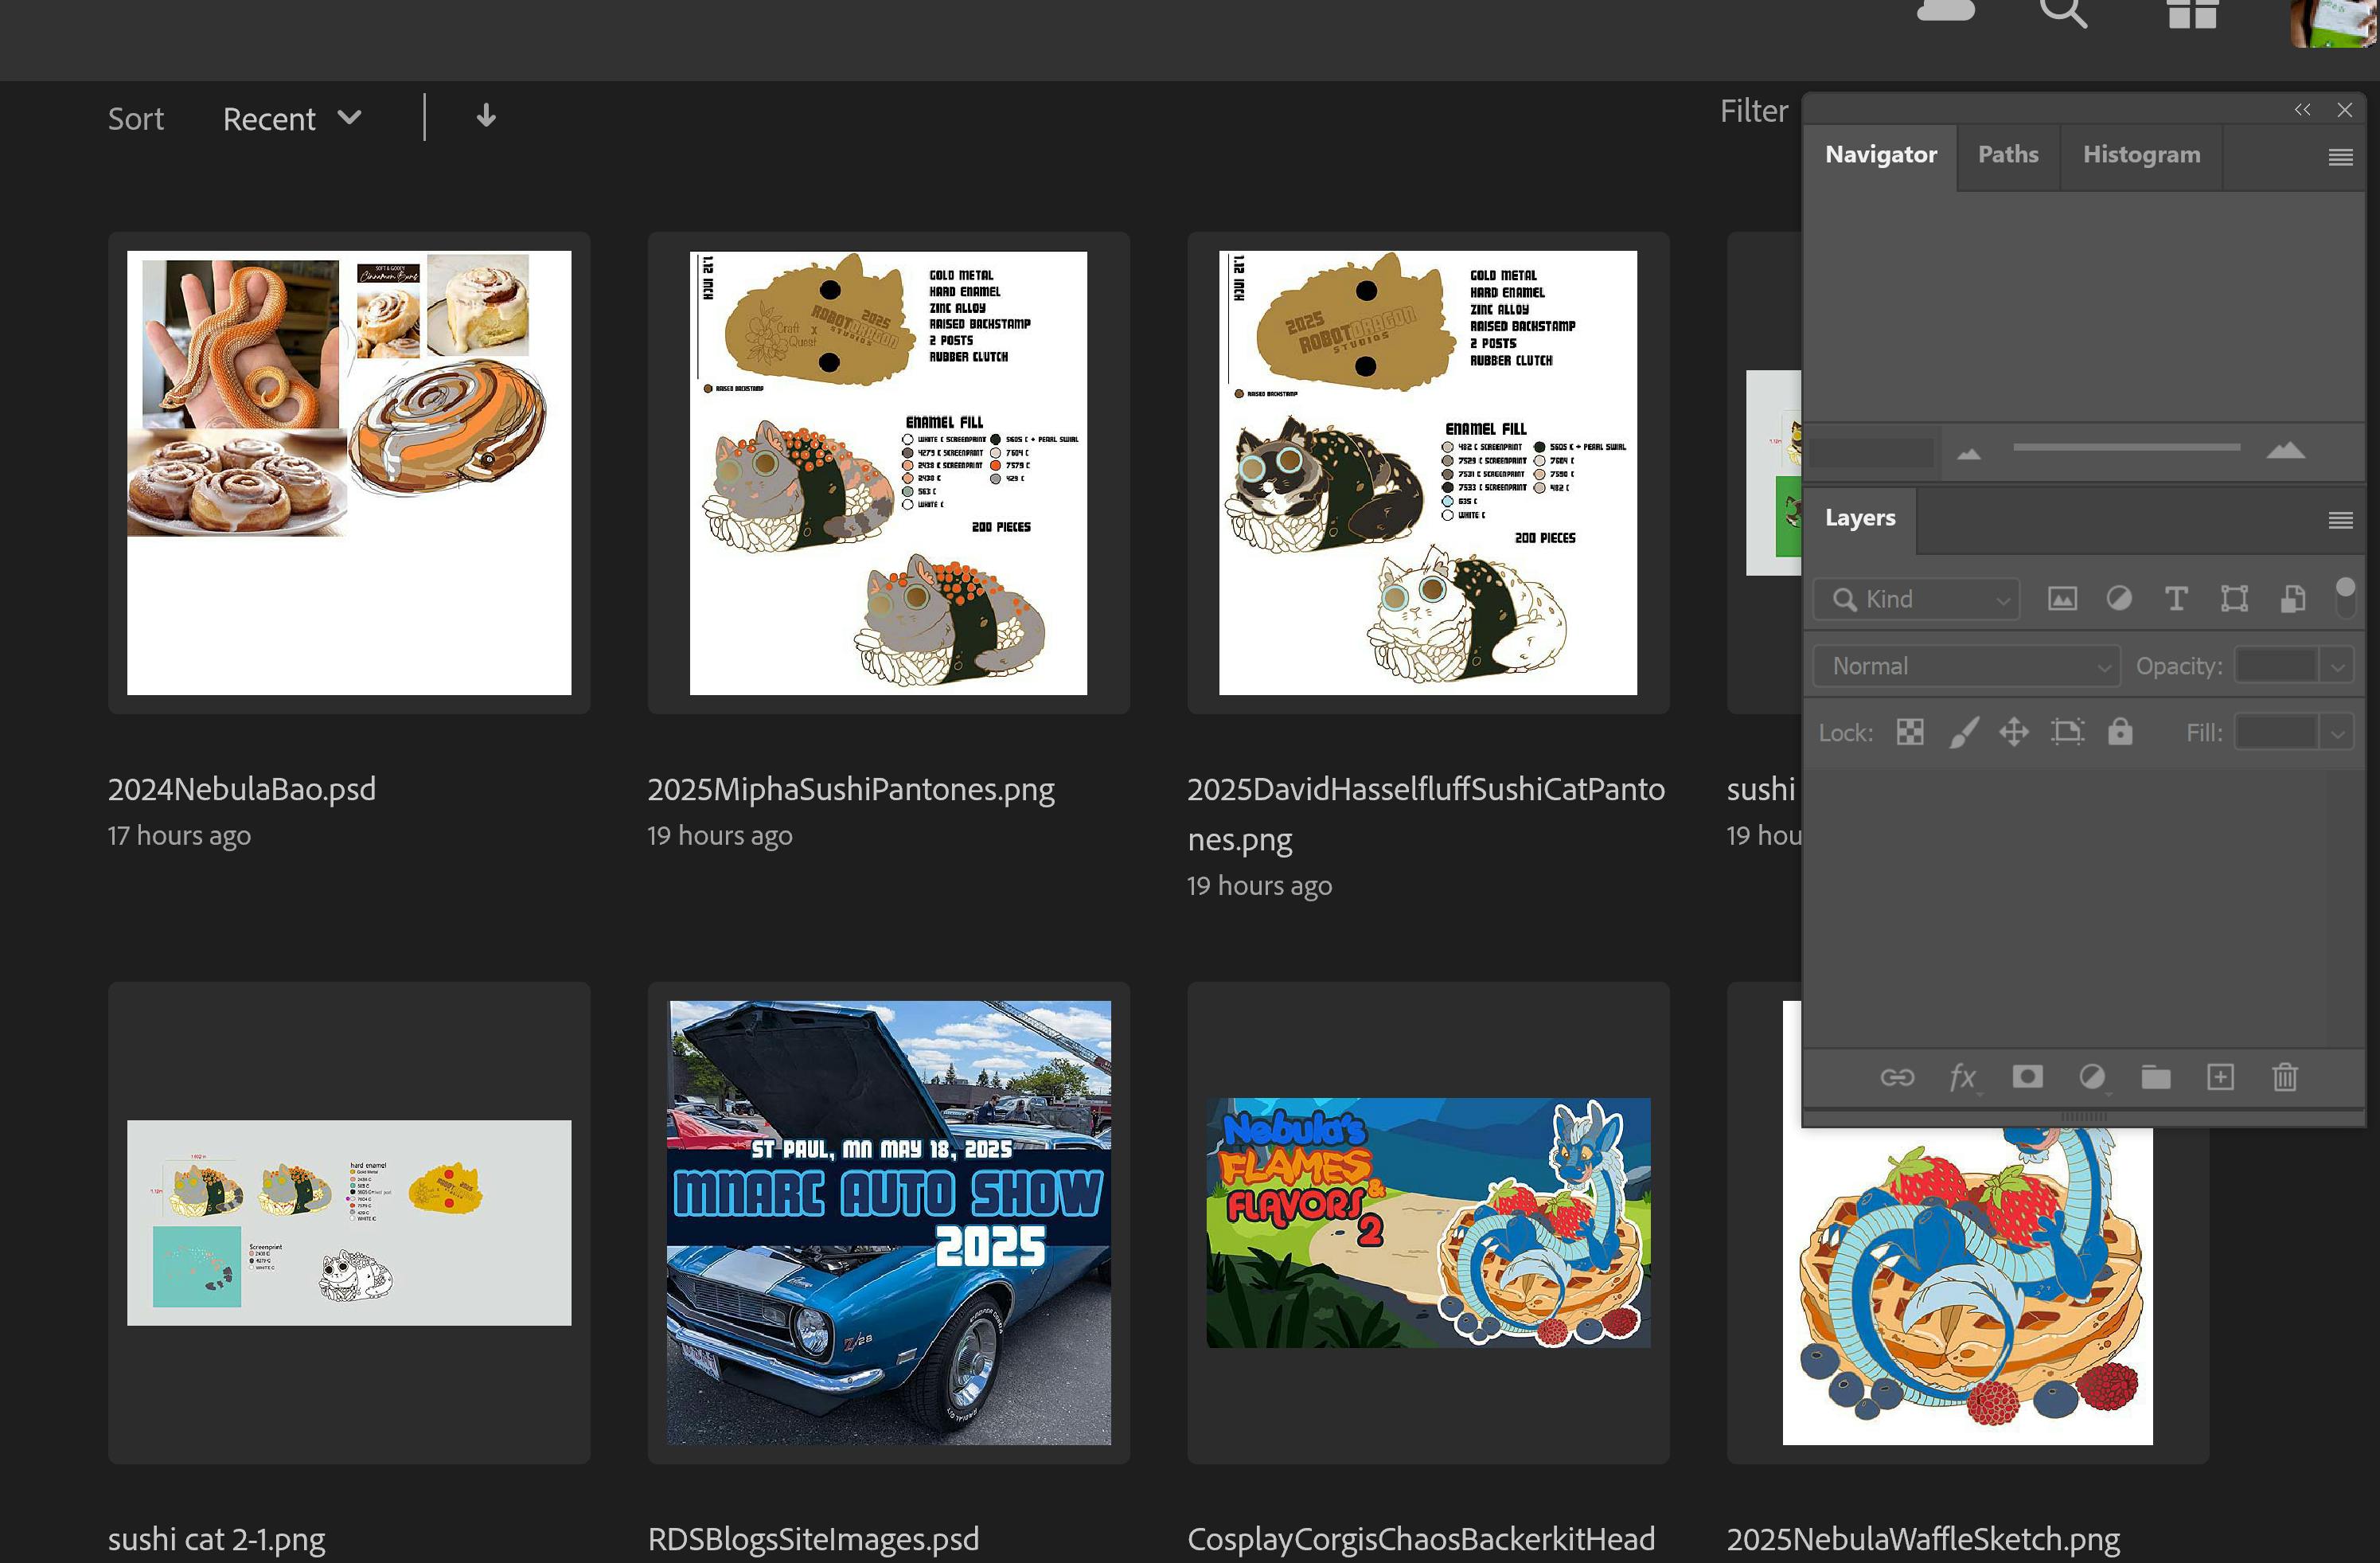Click the new group folder icon
This screenshot has height=1563, width=2380.
tap(2155, 1077)
